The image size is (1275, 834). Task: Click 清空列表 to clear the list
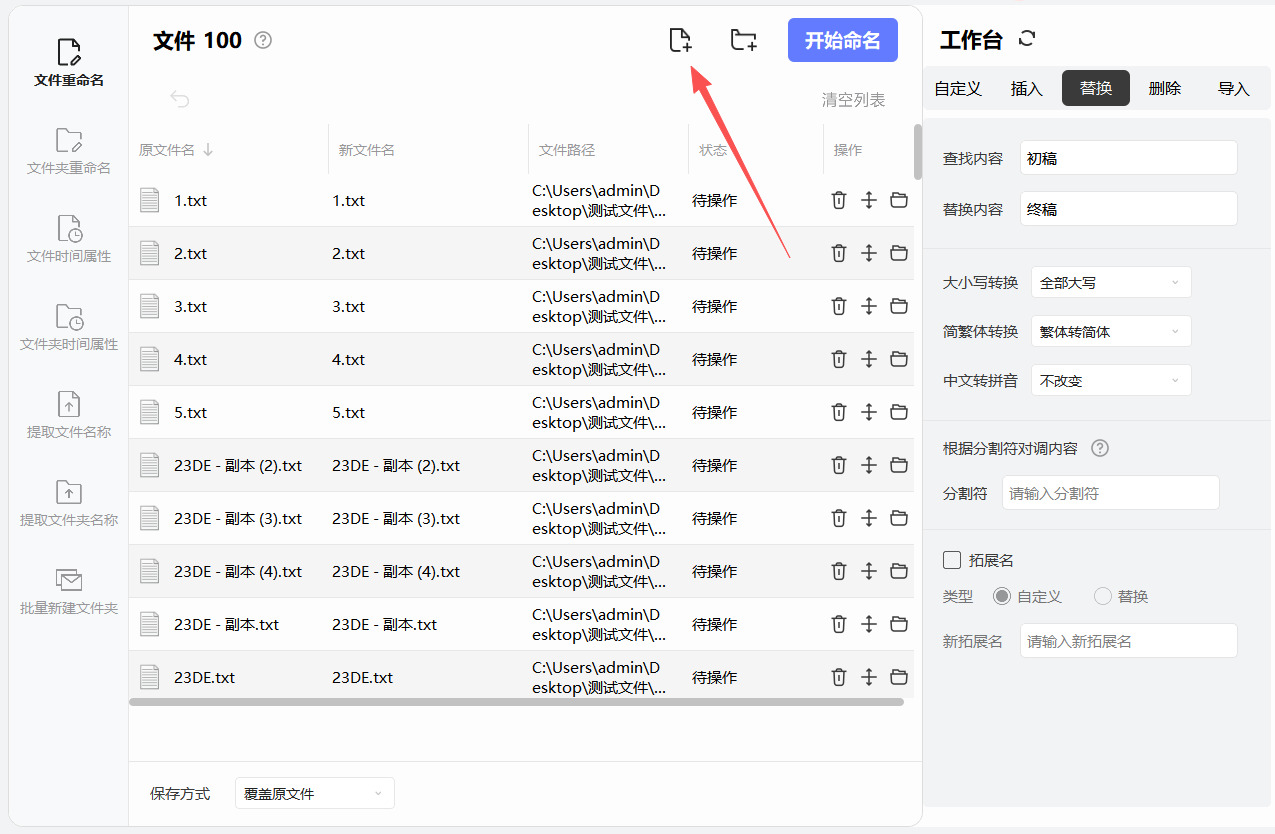(x=853, y=100)
